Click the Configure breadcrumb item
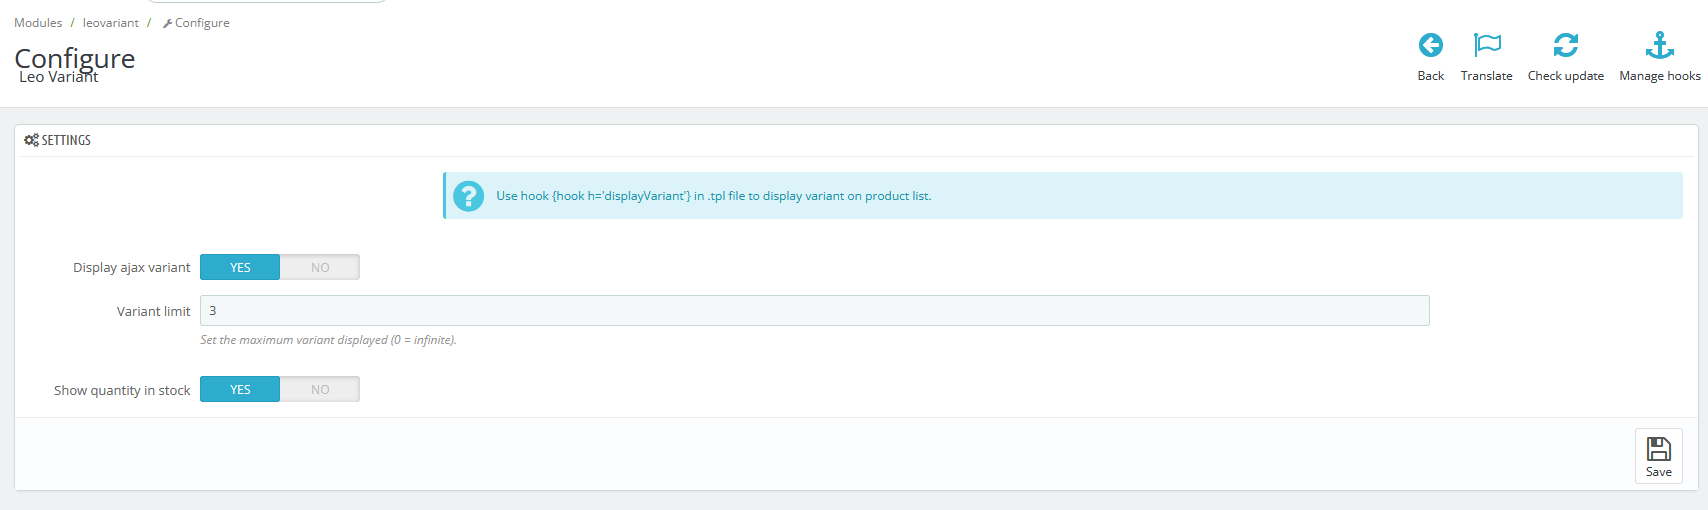The image size is (1708, 510). click(x=196, y=23)
